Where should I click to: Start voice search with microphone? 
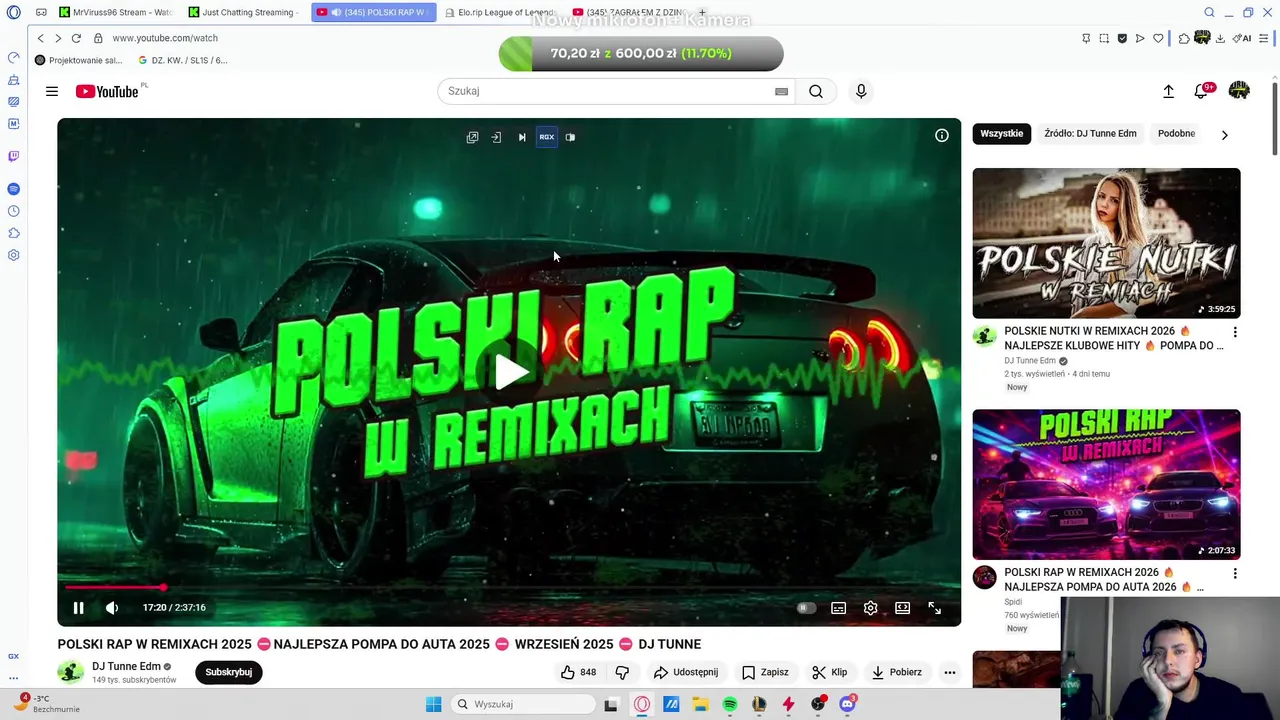pyautogui.click(x=861, y=91)
